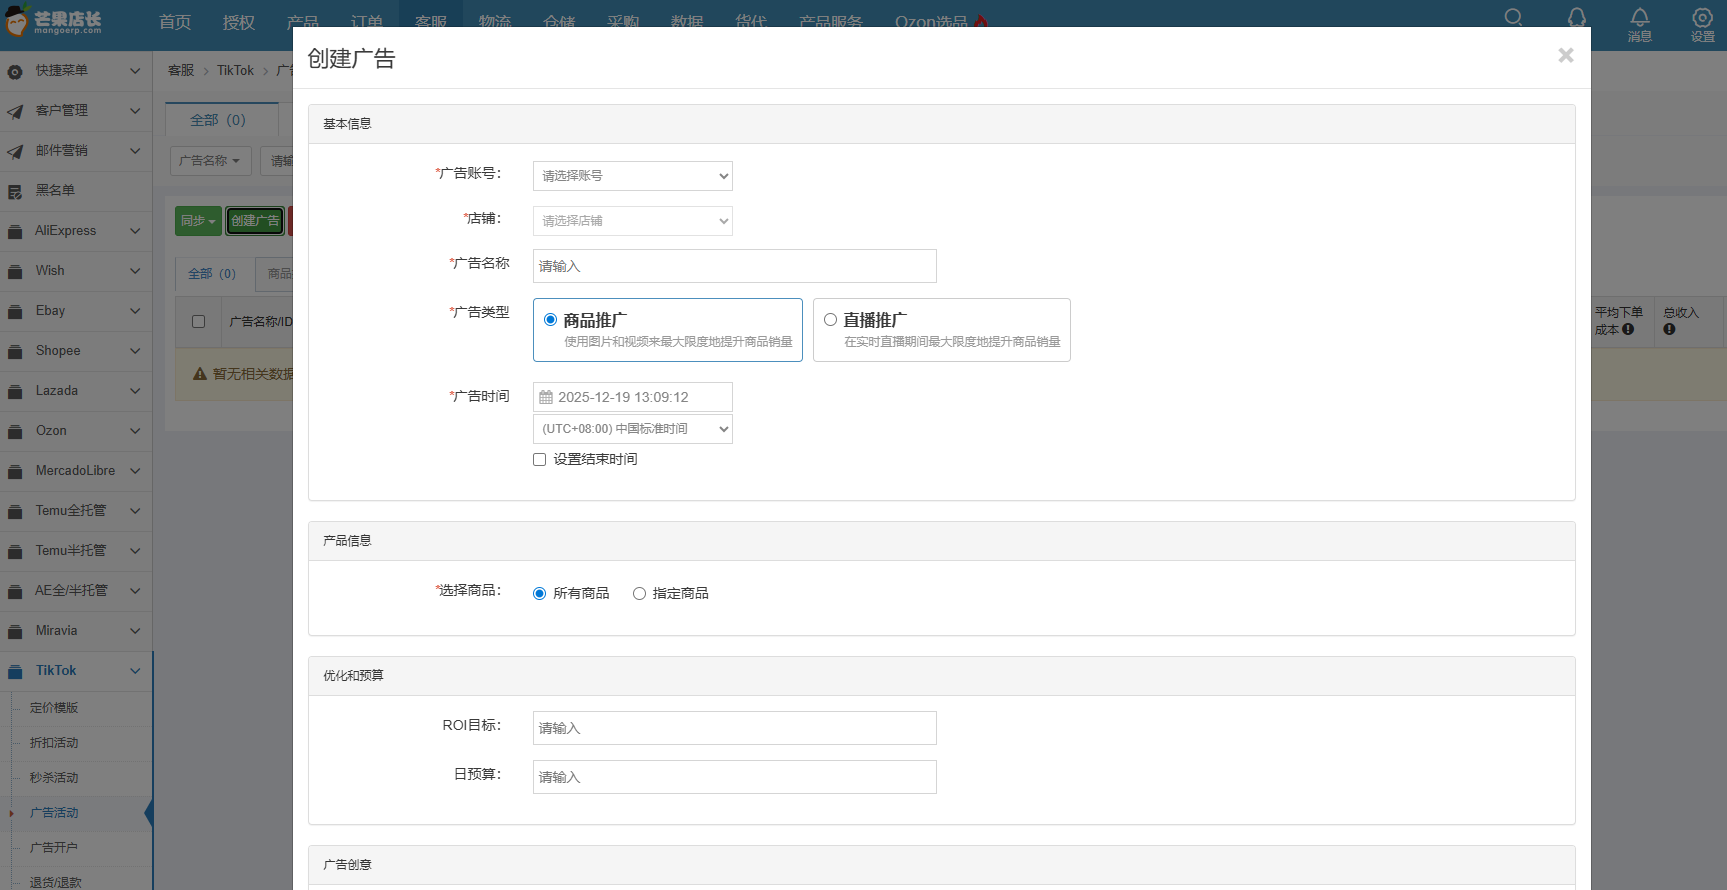This screenshot has height=890, width=1727.
Task: Click the headset support icon
Action: coord(1576,17)
